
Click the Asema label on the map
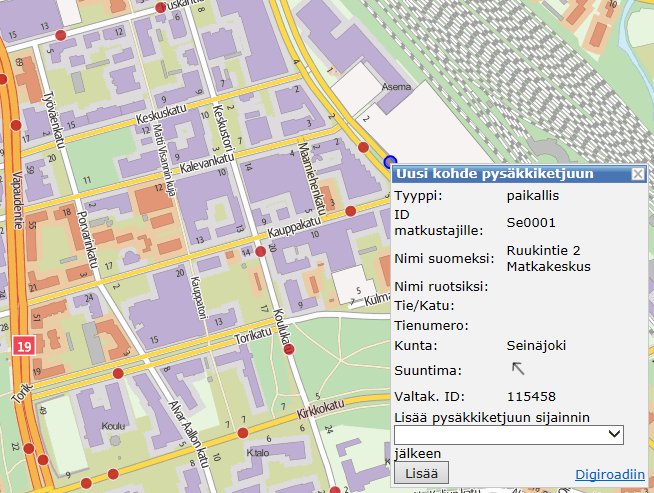tap(396, 87)
